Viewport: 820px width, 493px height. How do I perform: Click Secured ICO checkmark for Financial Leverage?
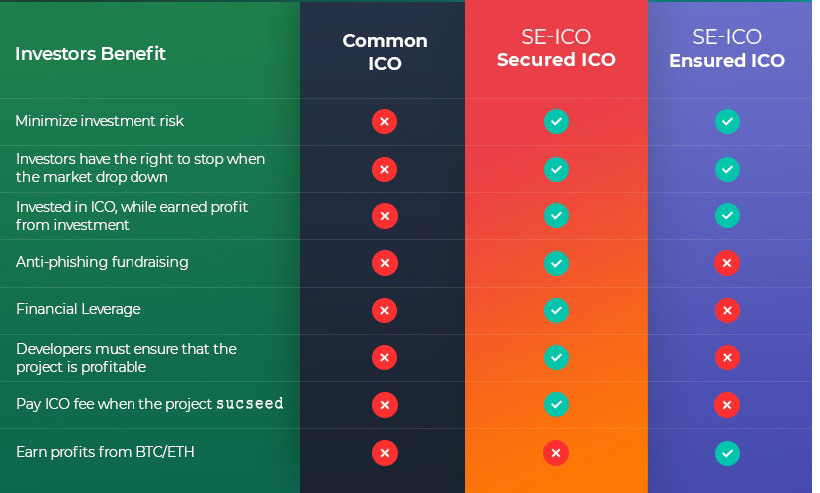click(556, 310)
